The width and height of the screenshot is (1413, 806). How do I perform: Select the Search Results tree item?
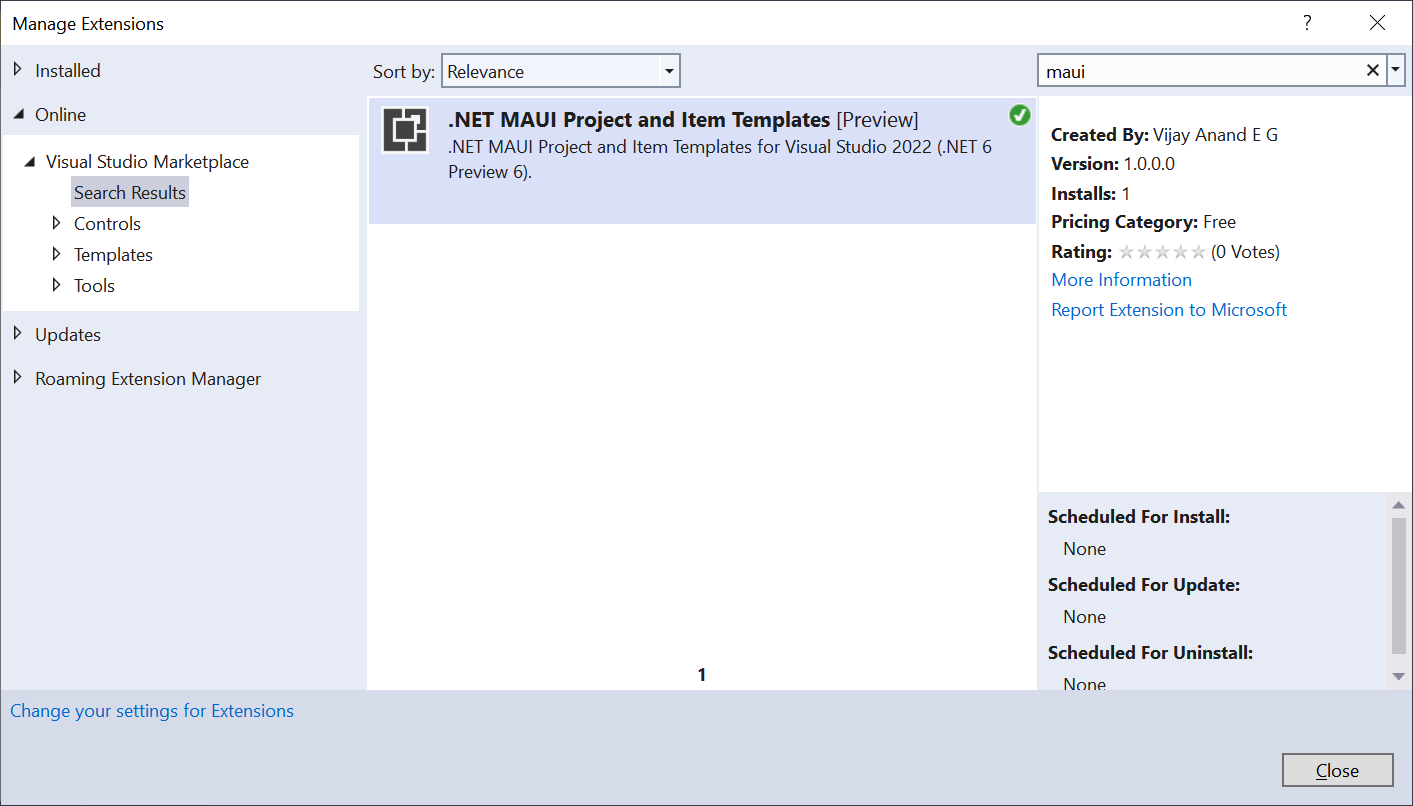point(129,191)
